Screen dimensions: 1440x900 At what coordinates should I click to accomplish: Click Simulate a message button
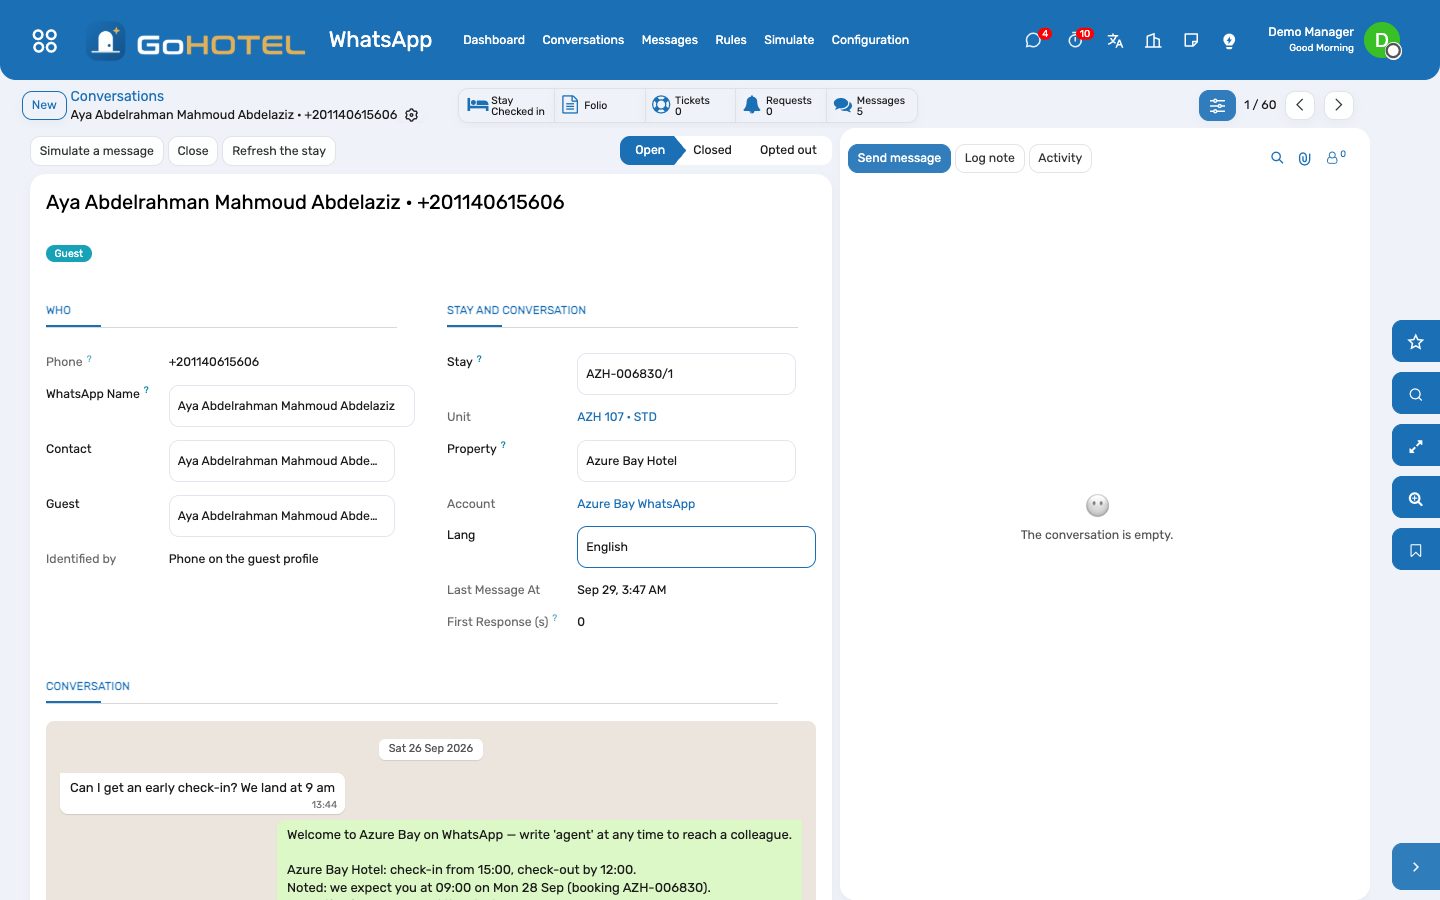[97, 151]
